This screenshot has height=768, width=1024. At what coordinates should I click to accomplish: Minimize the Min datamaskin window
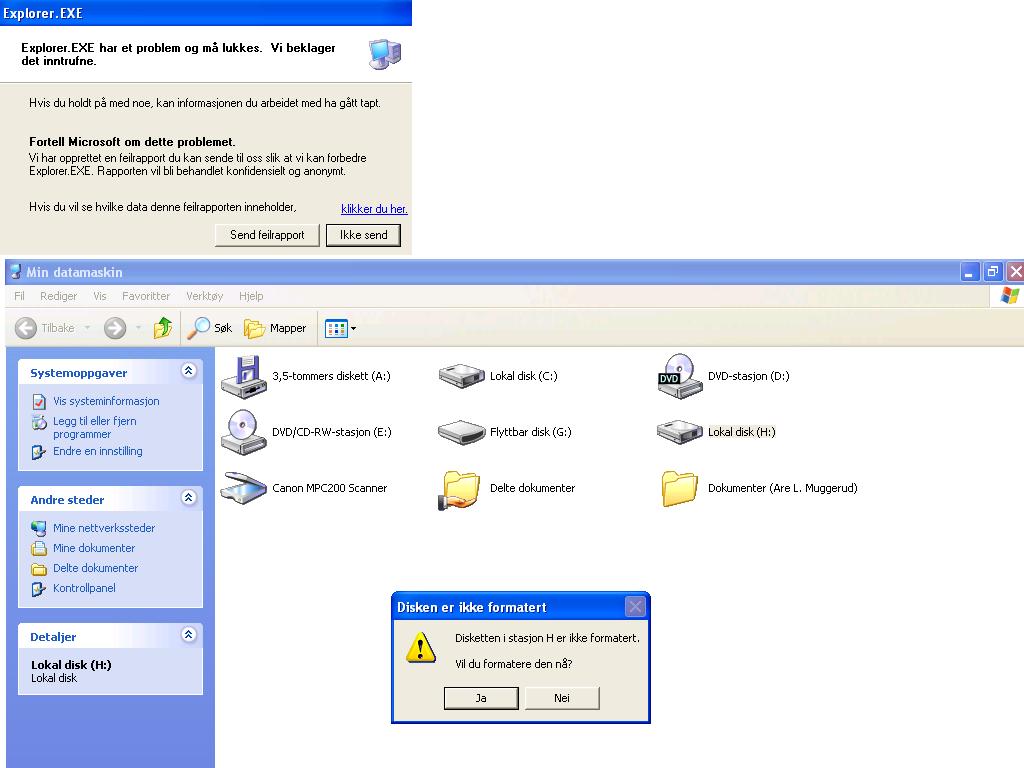tap(970, 272)
